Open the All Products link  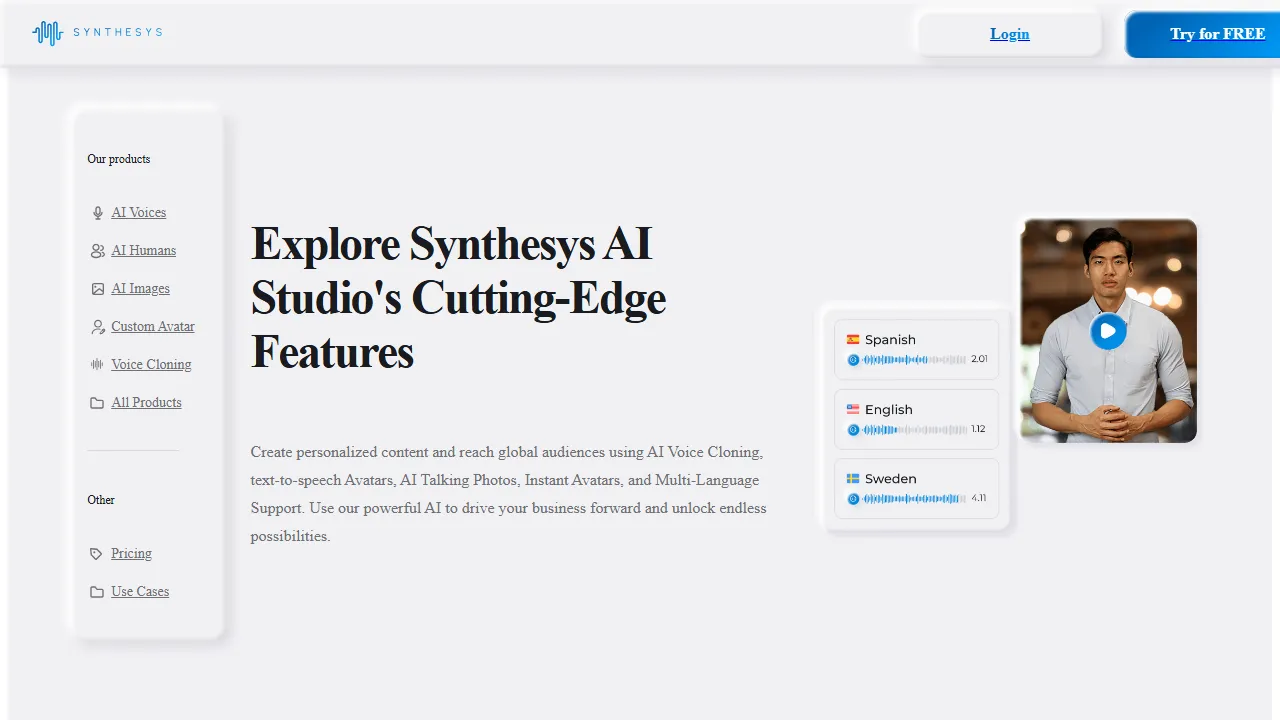147,403
